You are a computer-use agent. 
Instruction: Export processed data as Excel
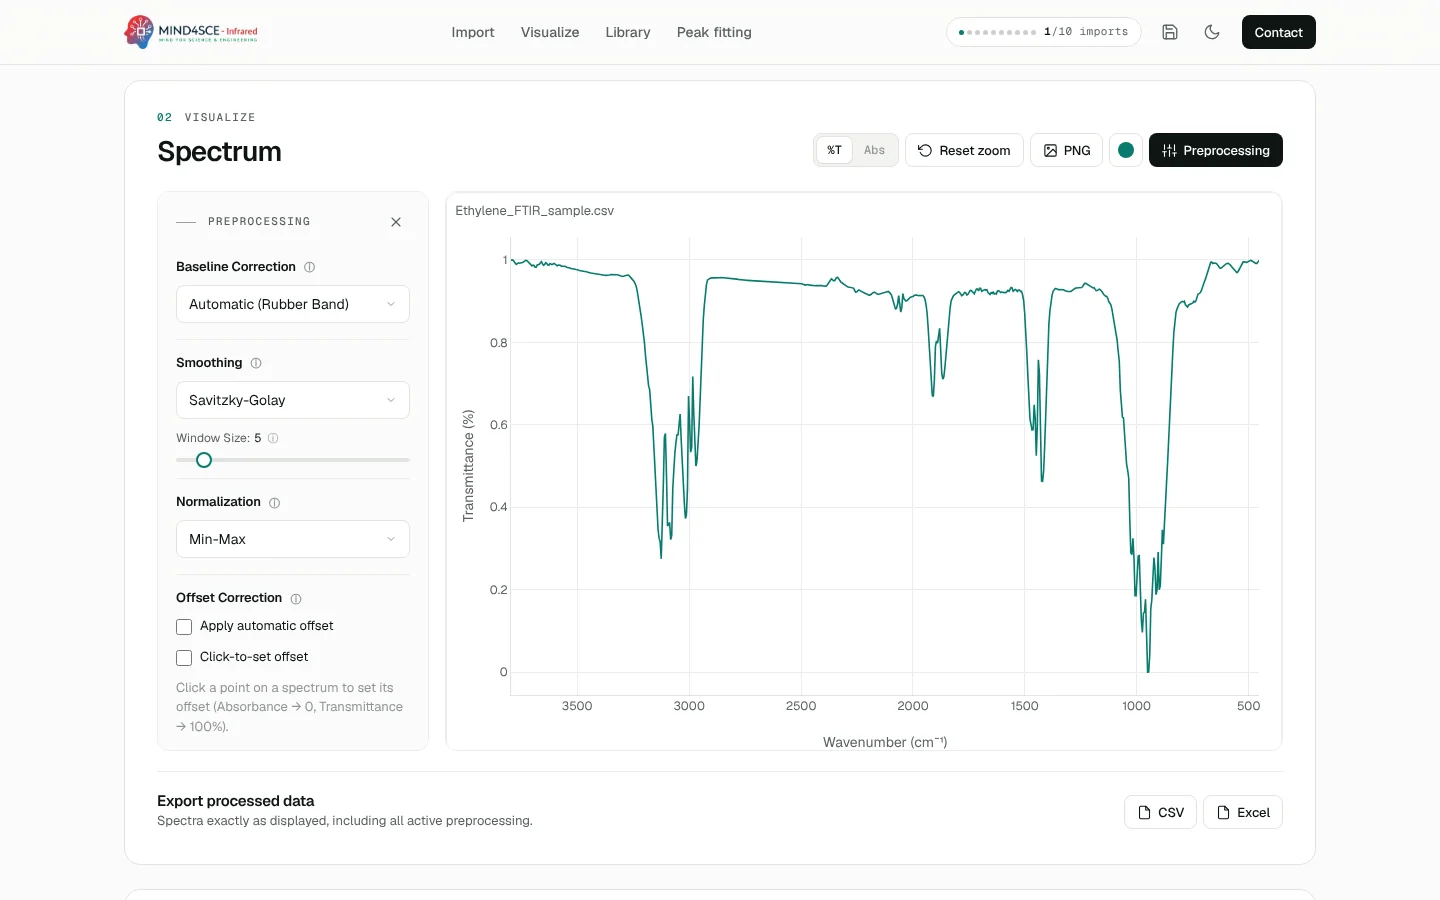pos(1243,812)
